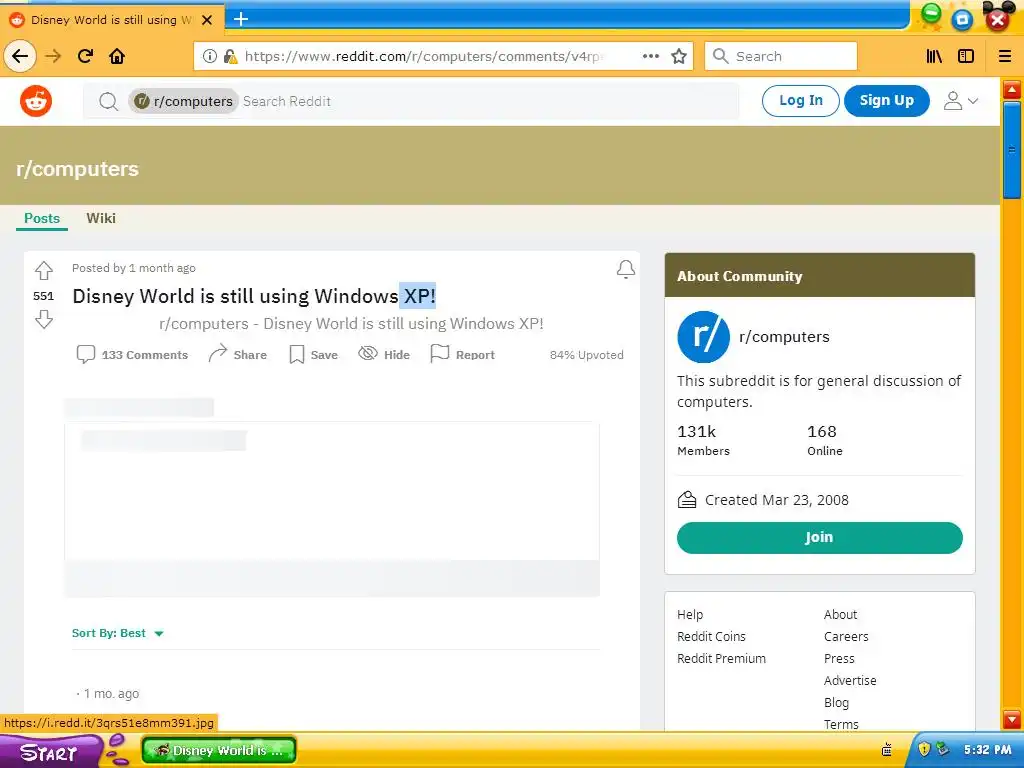
Task: Close the Disney World browser tab
Action: tap(207, 20)
